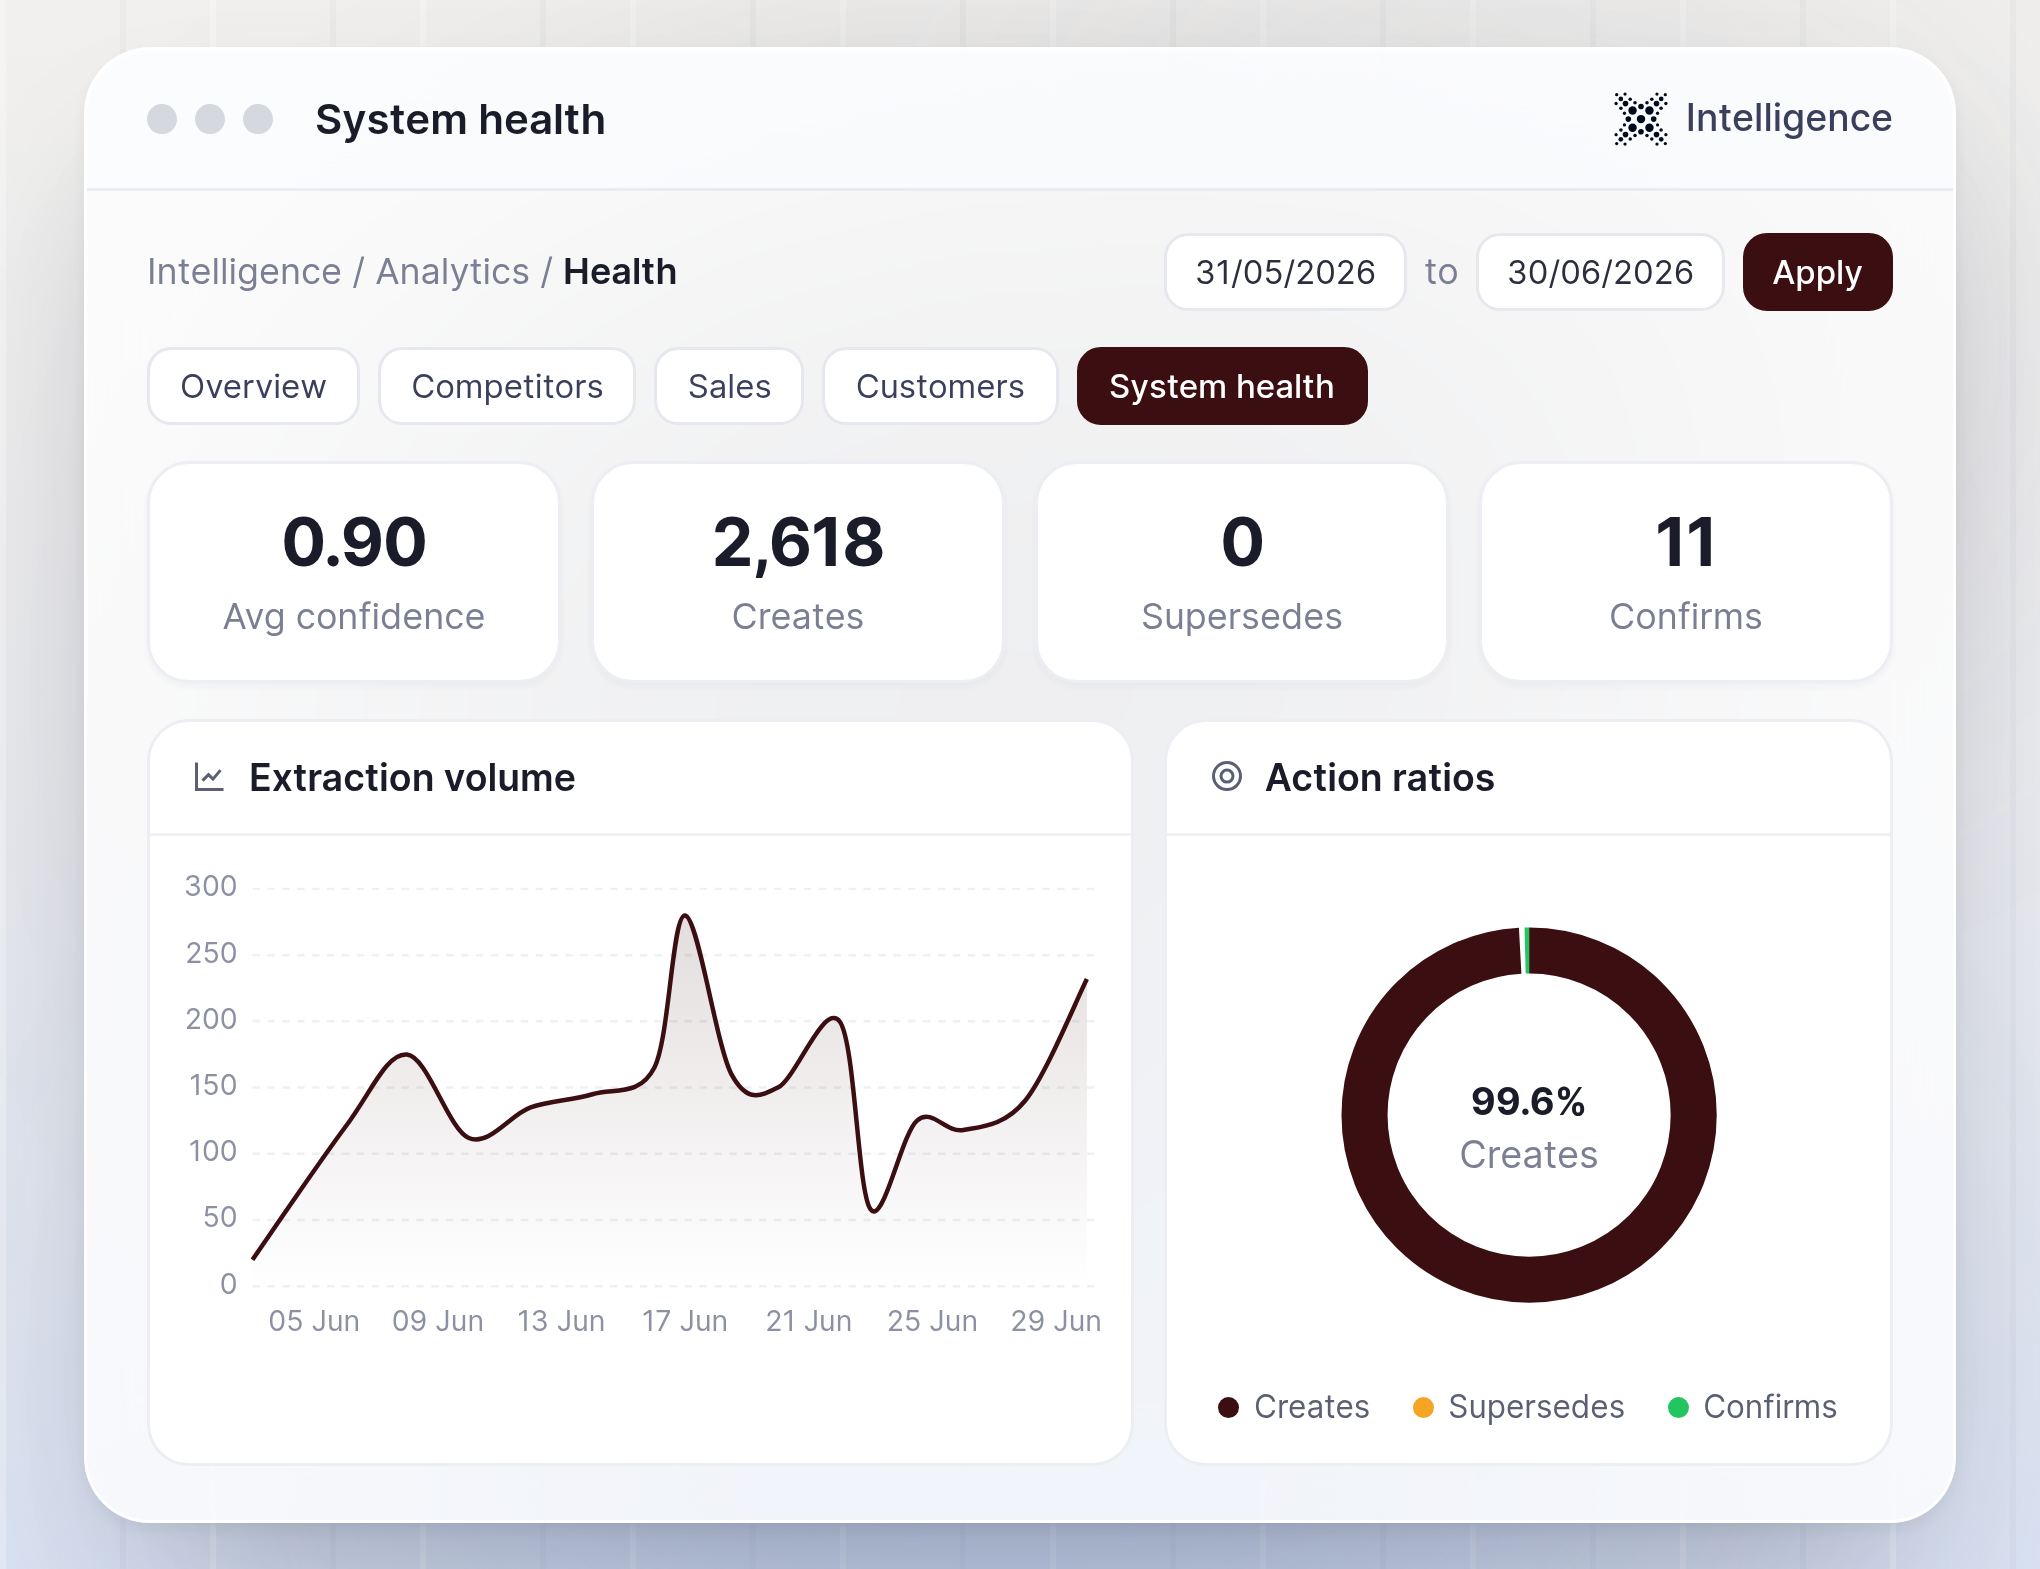
Task: Click the Creates 2,618 card
Action: (798, 572)
